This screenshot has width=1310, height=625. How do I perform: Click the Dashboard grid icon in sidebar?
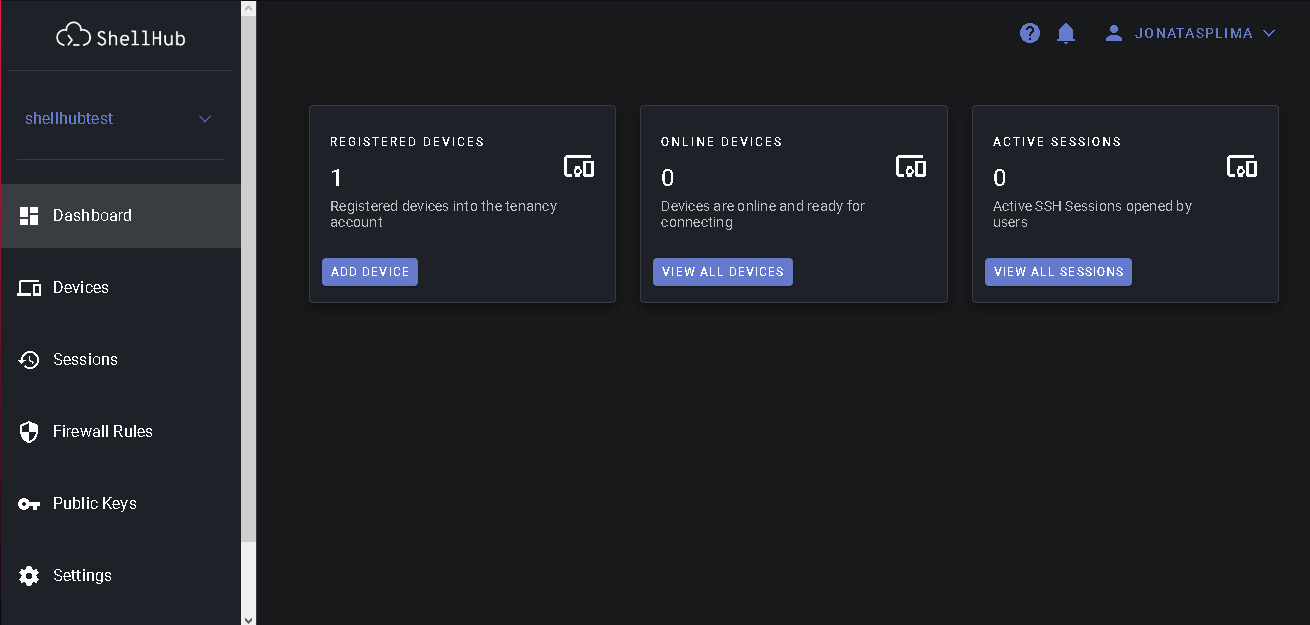click(29, 216)
